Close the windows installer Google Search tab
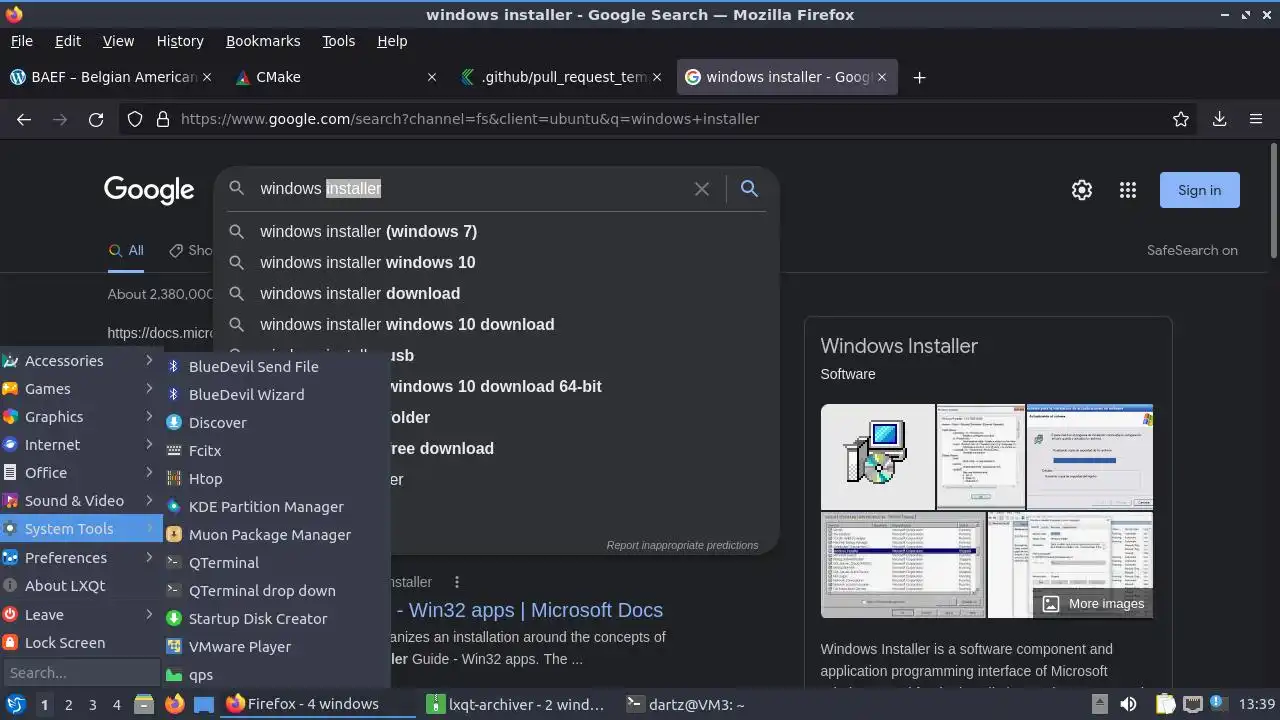Screen dimensions: 1280x720 [882, 77]
